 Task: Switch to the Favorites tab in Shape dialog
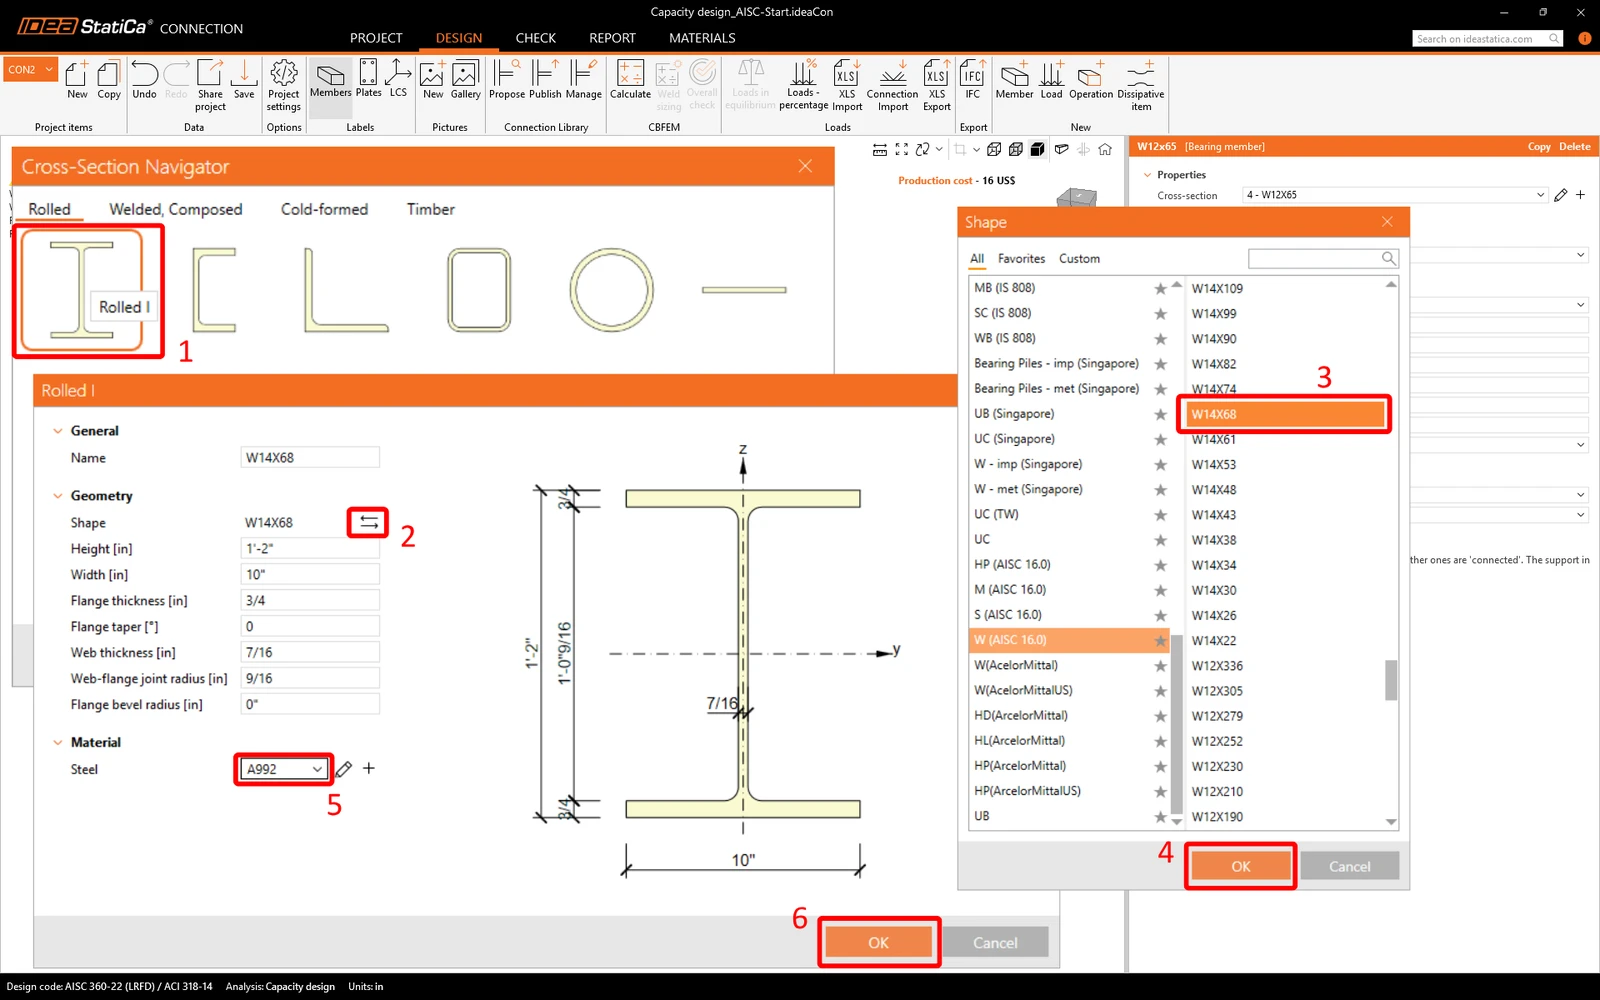1021,258
